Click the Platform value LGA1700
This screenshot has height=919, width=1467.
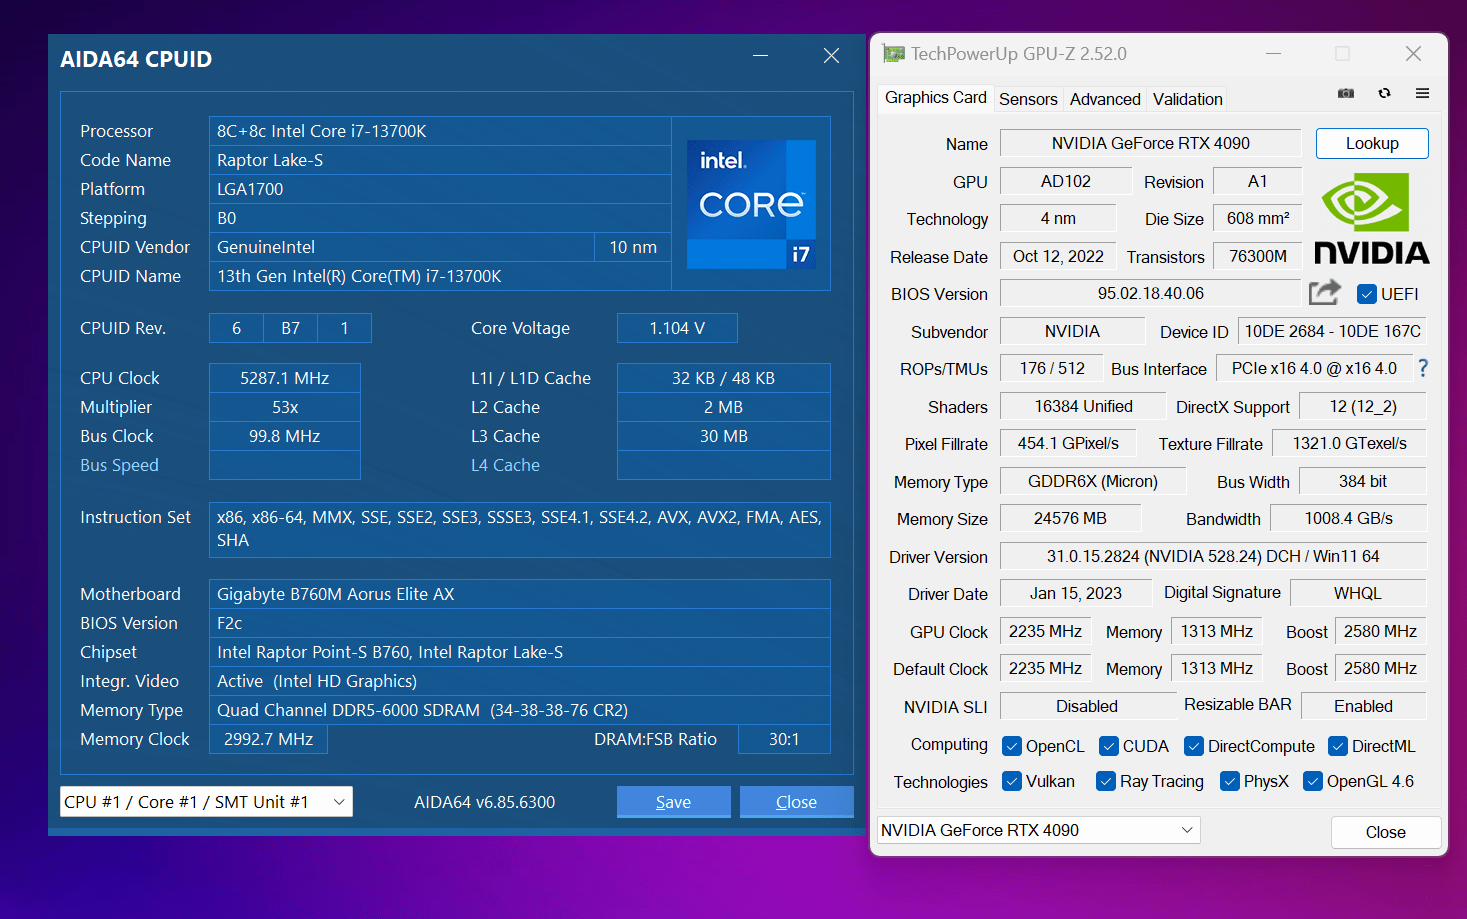(x=440, y=189)
